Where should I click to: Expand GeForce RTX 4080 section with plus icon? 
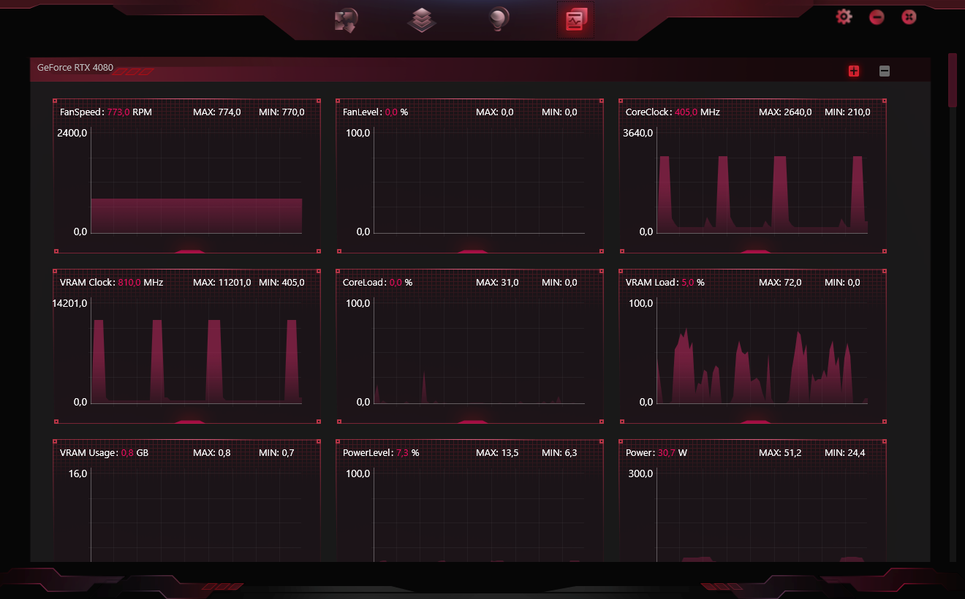click(x=854, y=71)
